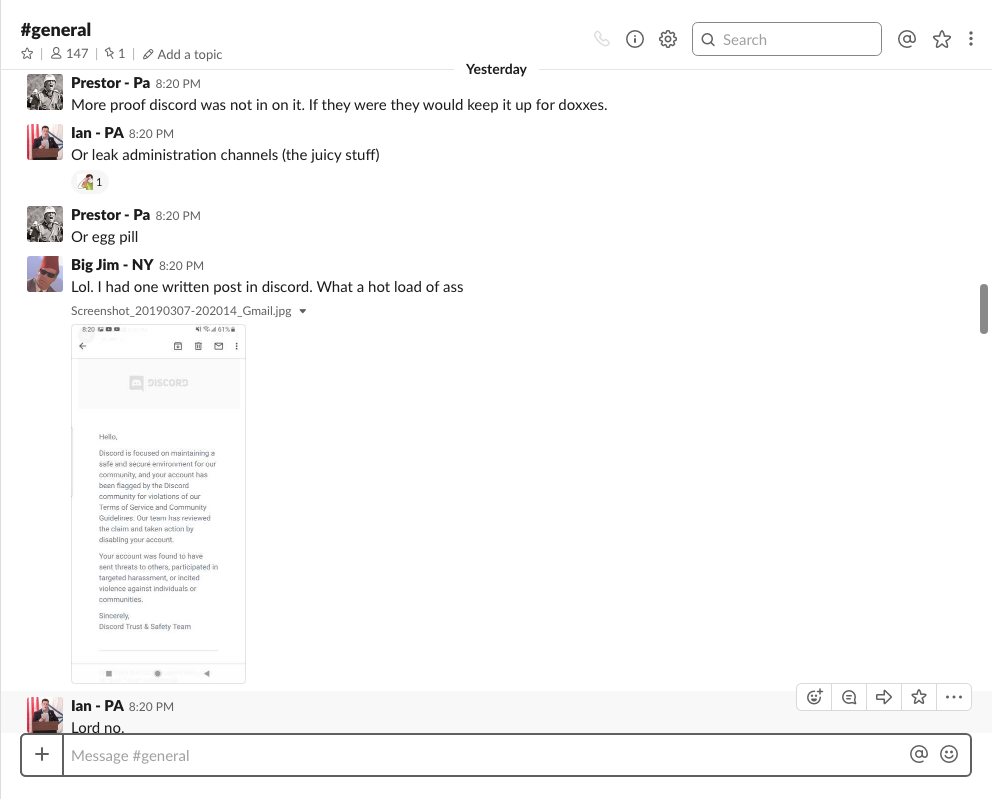The width and height of the screenshot is (992, 799).
Task: Show the 1 pinned item
Action: click(115, 54)
